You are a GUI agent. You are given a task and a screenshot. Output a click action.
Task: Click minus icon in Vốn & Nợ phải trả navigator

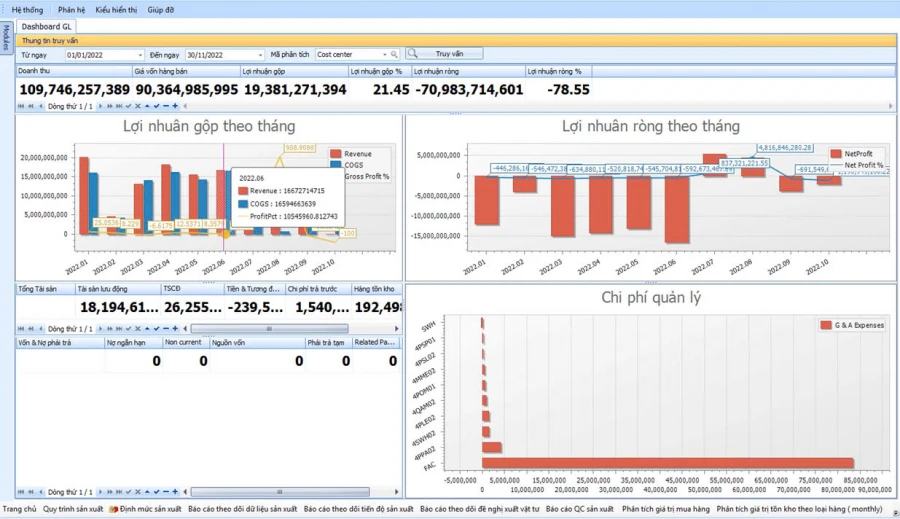pyautogui.click(x=166, y=492)
